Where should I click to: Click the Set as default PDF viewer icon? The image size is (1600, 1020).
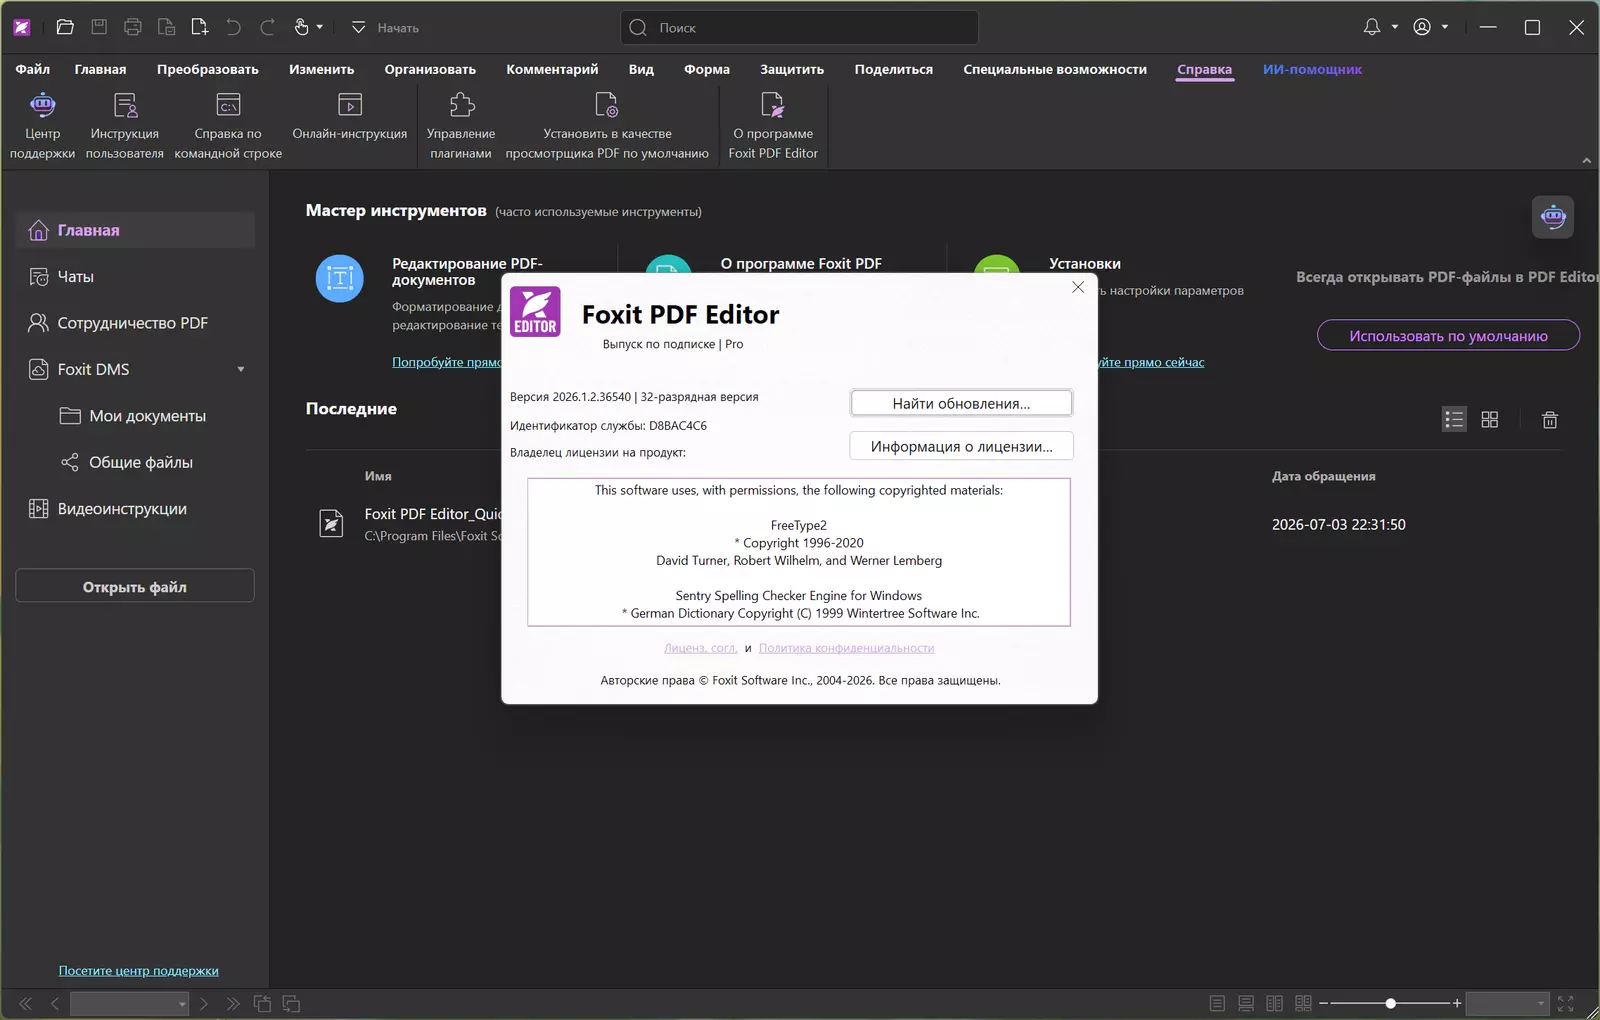click(607, 104)
